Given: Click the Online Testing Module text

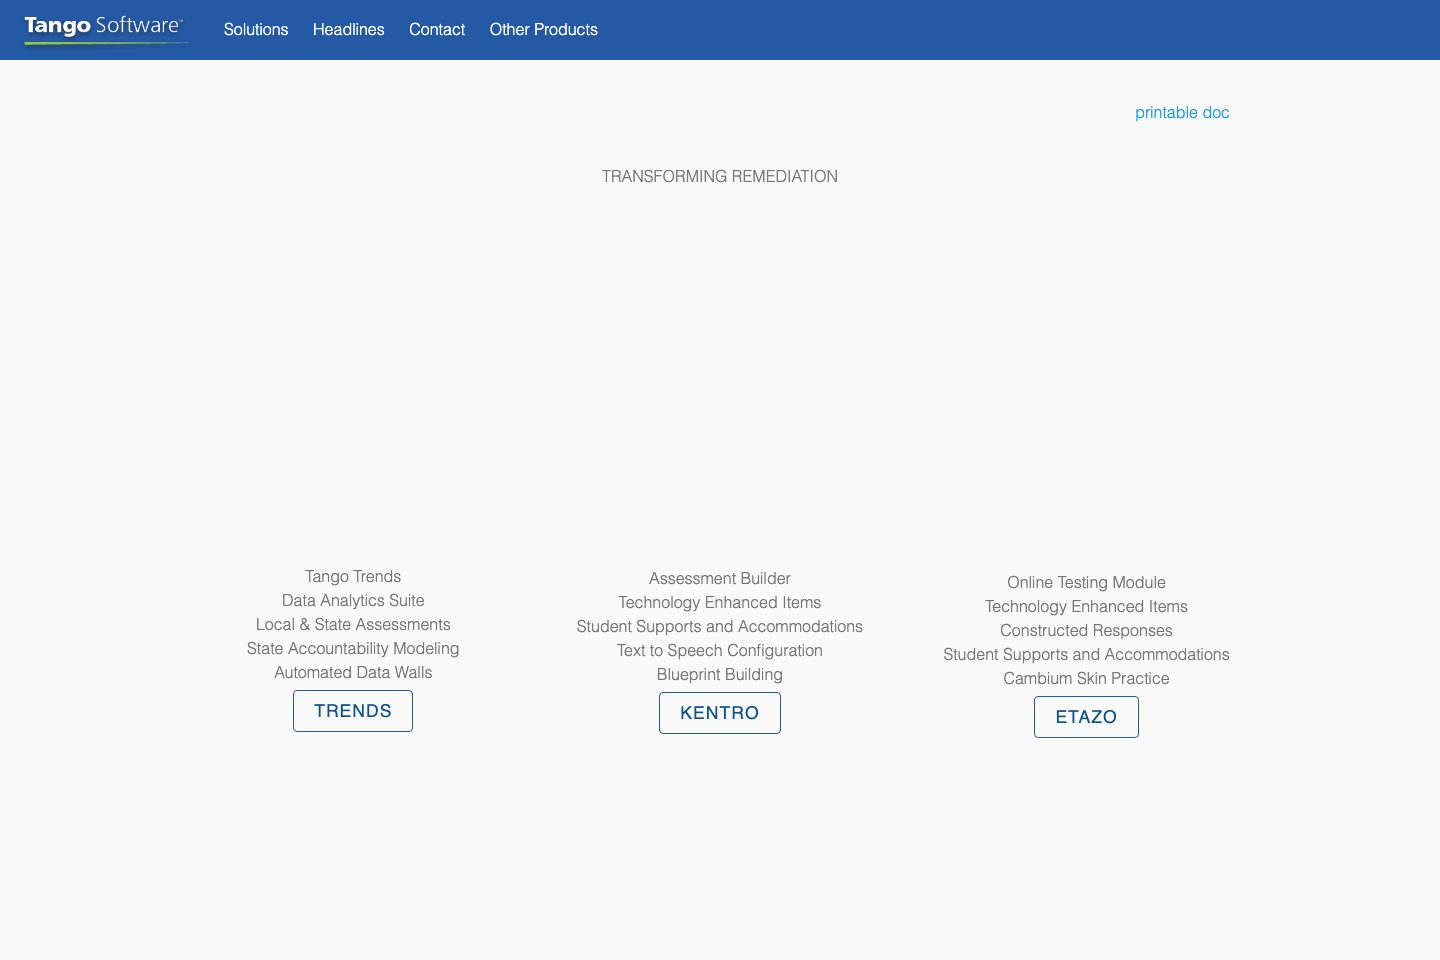Looking at the screenshot, I should (x=1086, y=583).
